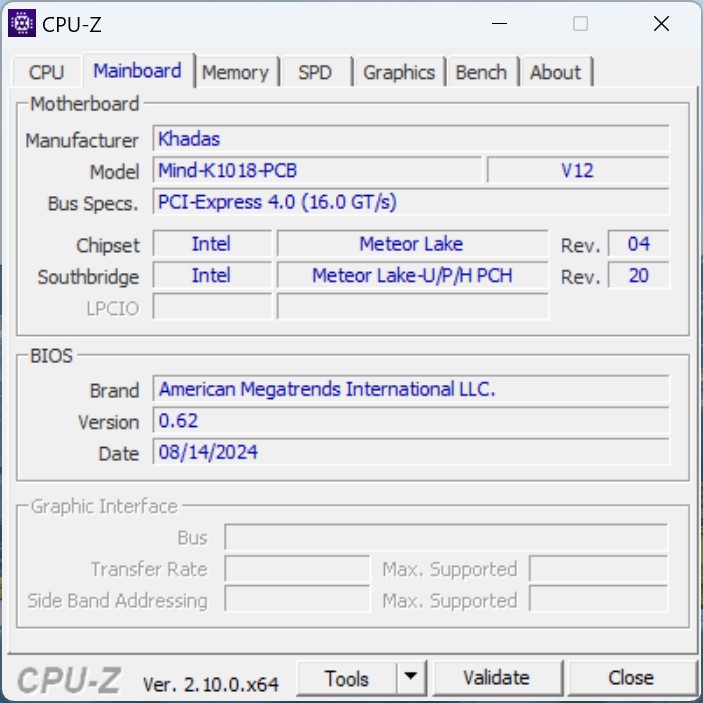The image size is (703, 703).
Task: Click the Close button at bottom
Action: 631,678
